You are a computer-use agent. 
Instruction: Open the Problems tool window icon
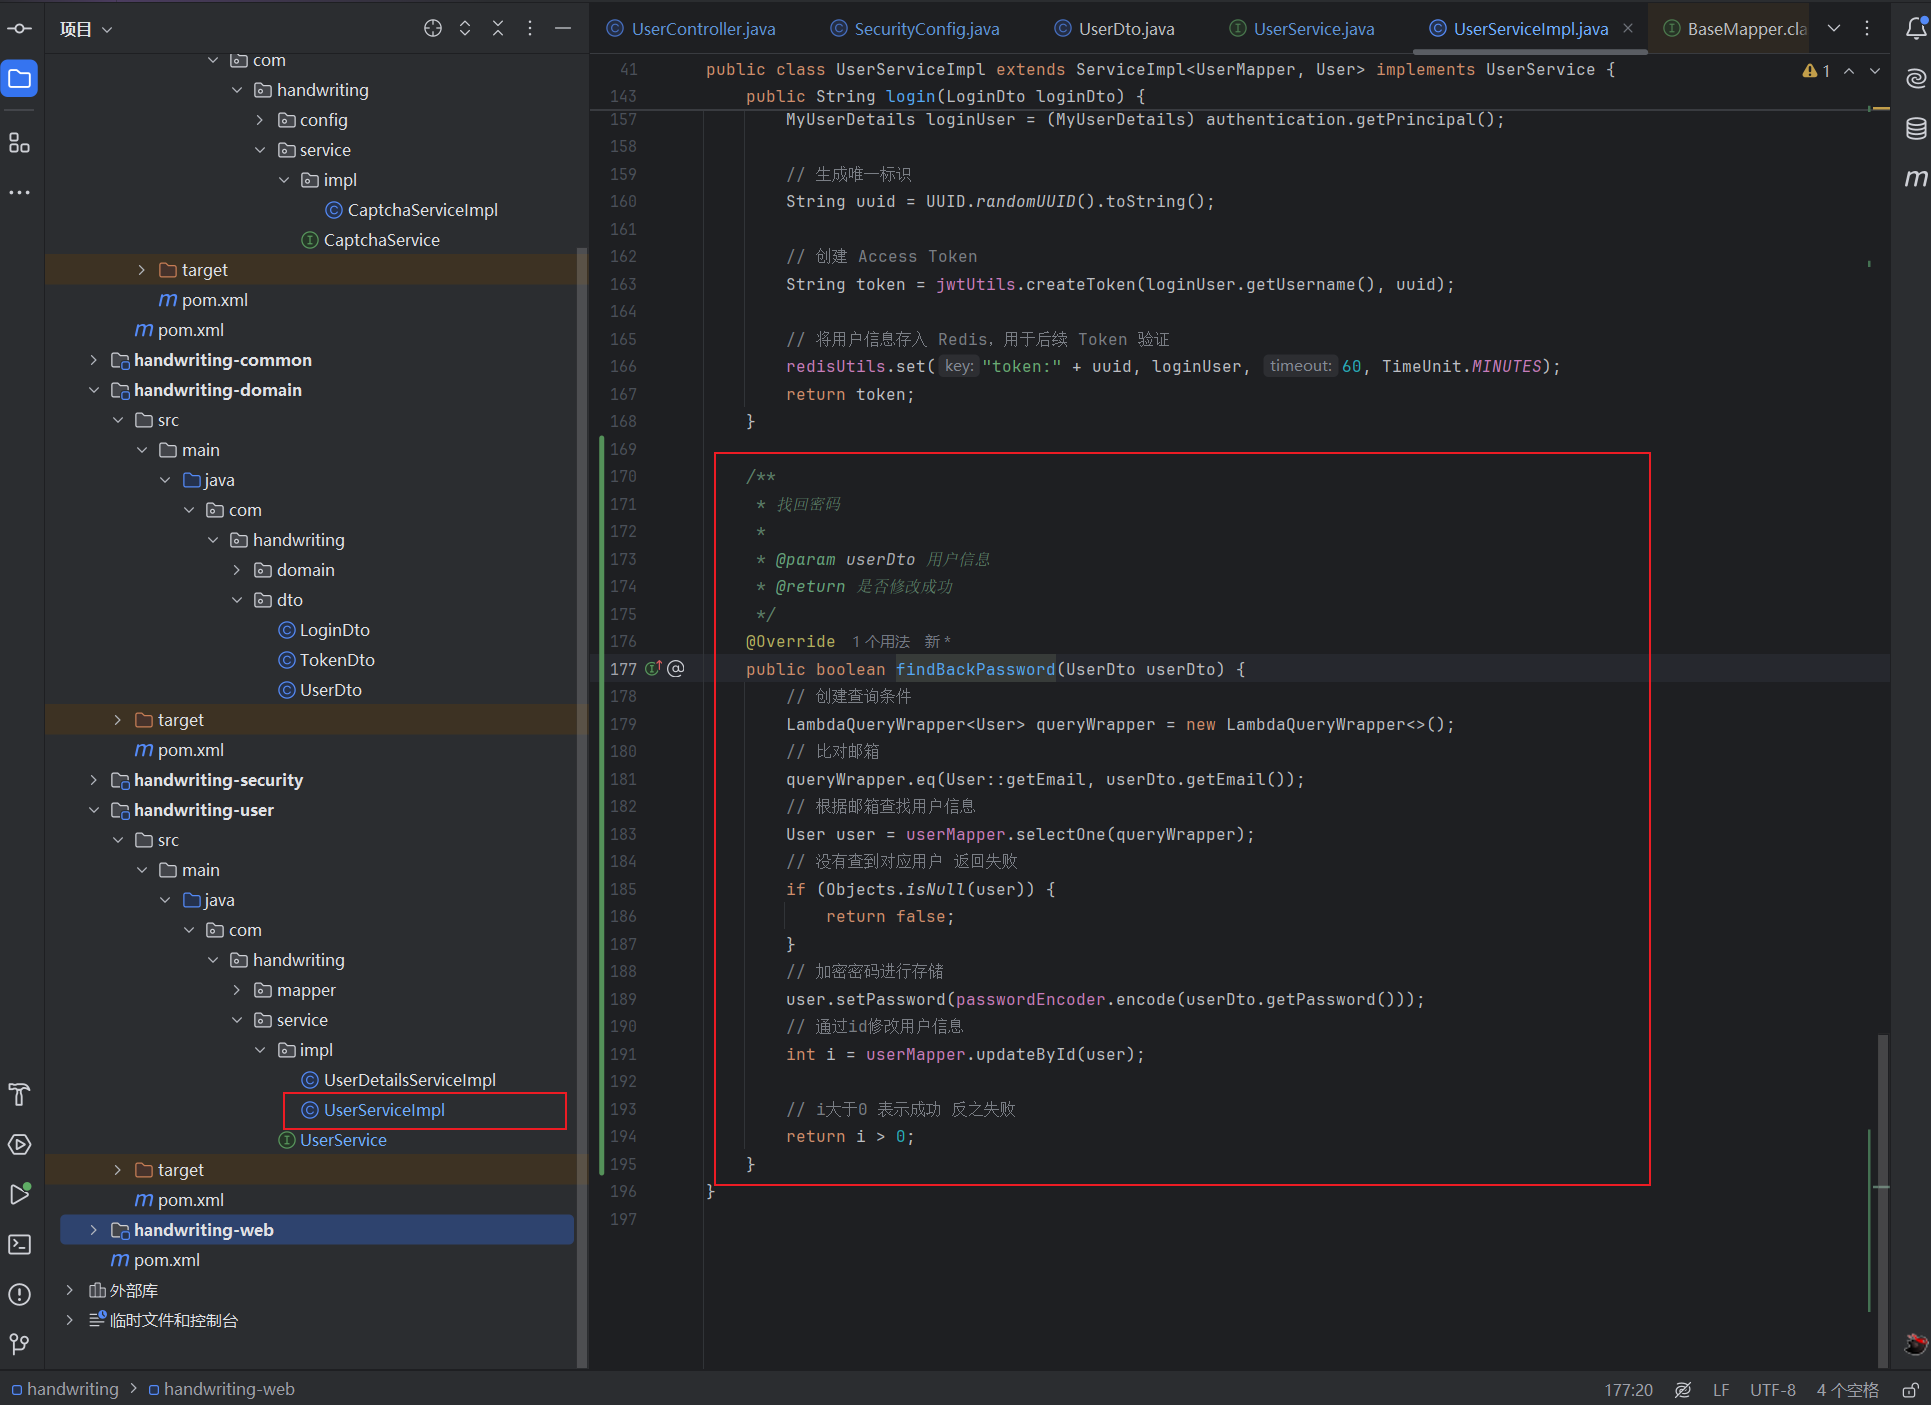click(x=19, y=1294)
